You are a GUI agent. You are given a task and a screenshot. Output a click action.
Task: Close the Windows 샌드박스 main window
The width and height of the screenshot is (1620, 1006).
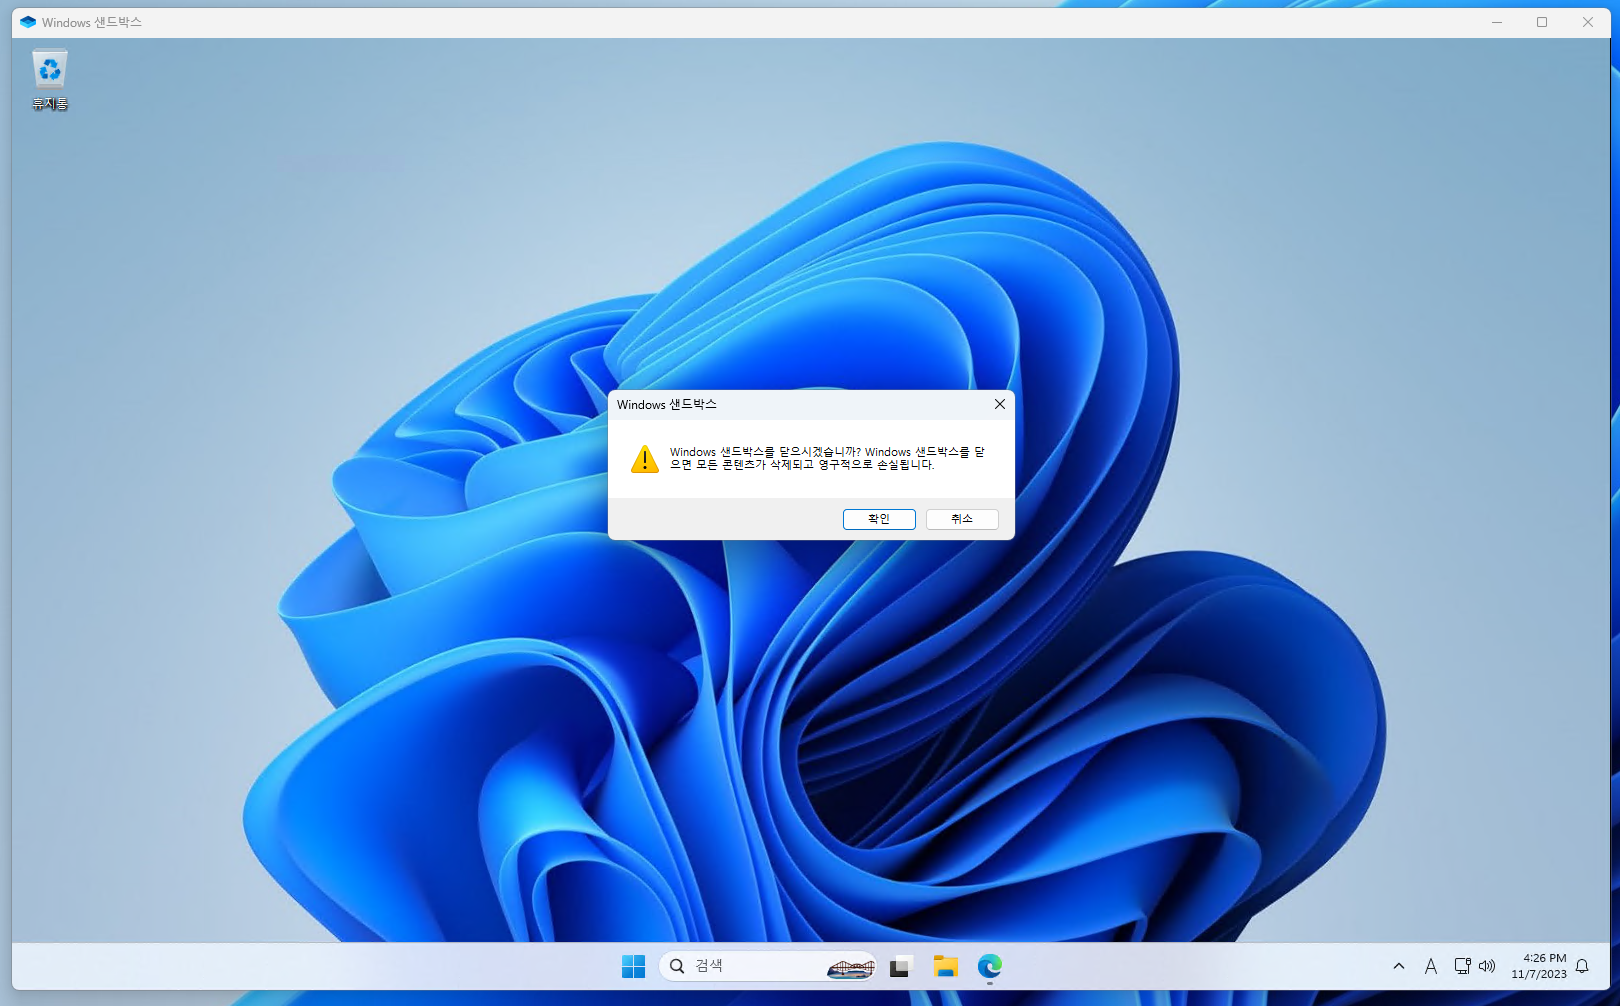pyautogui.click(x=1588, y=22)
